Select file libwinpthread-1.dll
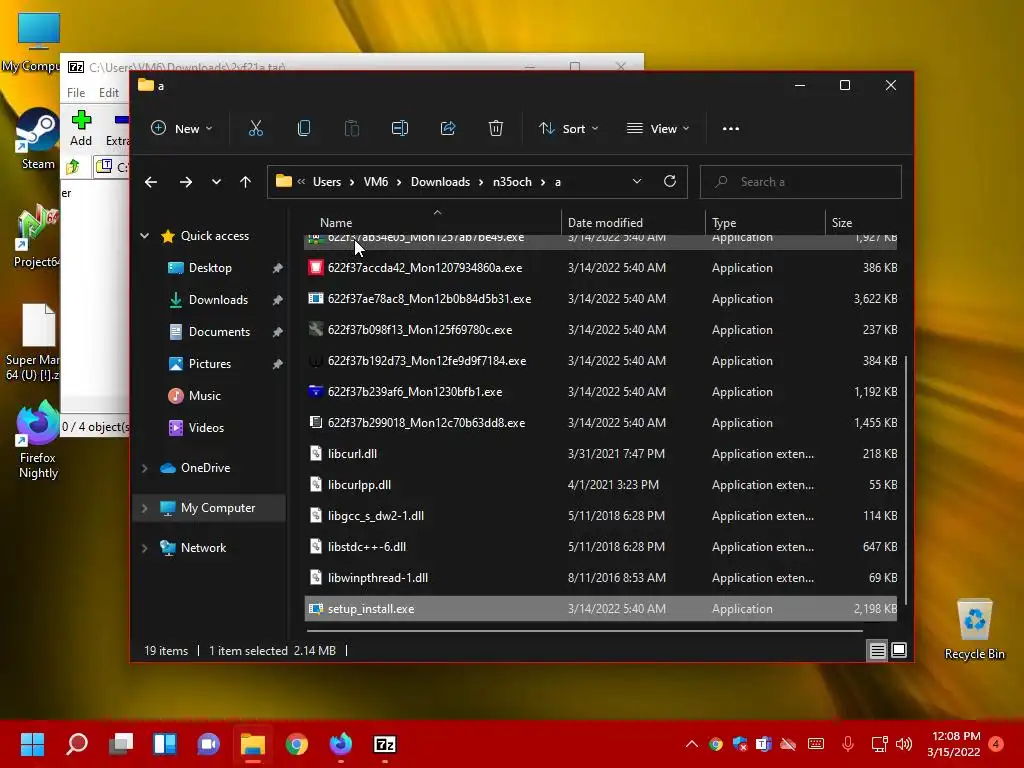Screen dimensions: 1024x768 point(600,578)
